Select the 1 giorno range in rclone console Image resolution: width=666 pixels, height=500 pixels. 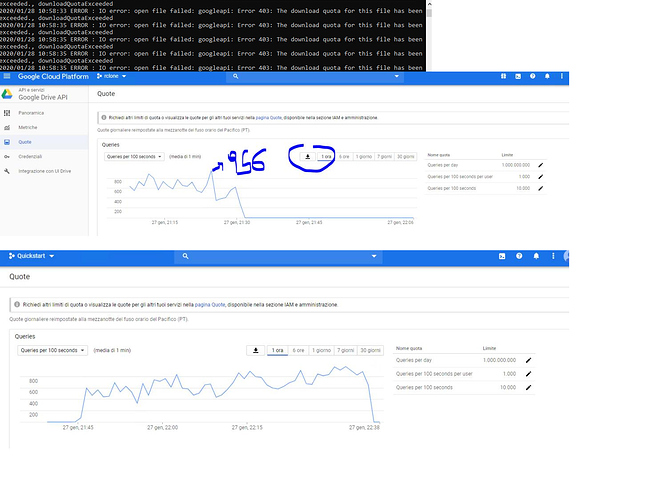click(x=364, y=157)
